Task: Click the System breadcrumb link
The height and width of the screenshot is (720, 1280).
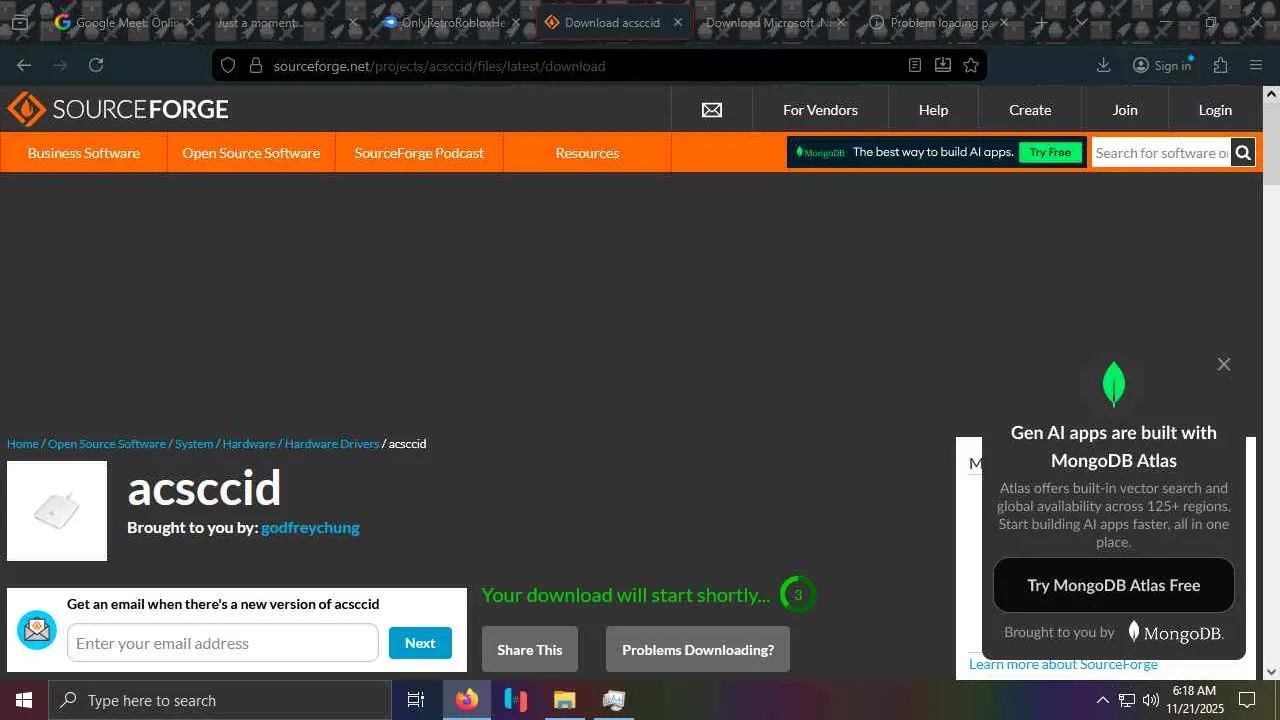Action: click(194, 443)
